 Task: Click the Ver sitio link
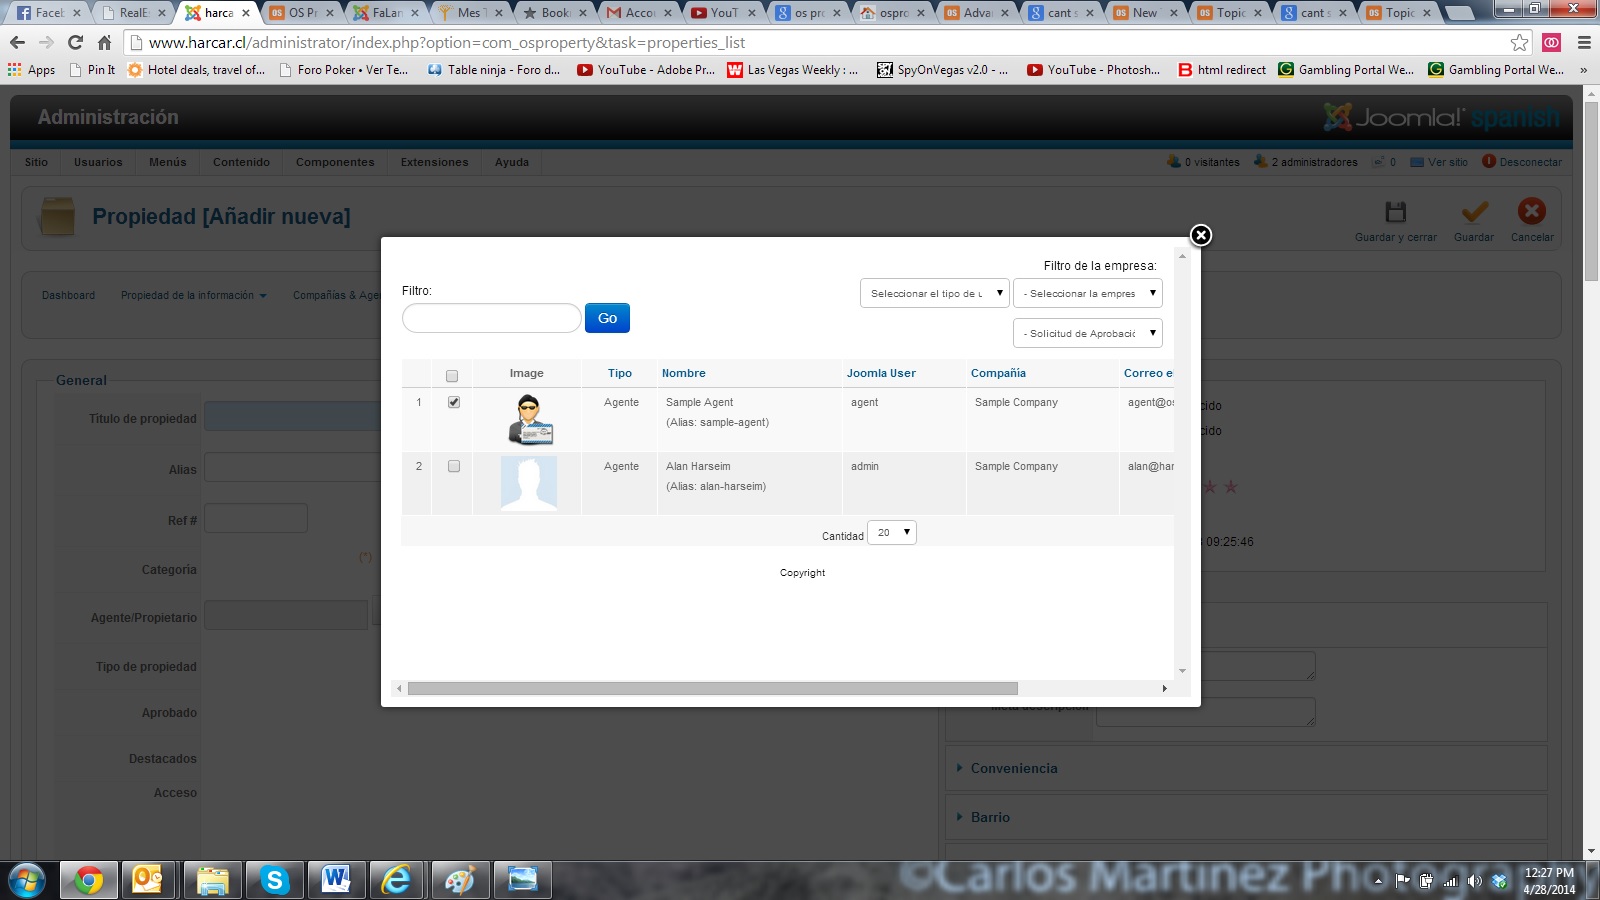[1447, 162]
